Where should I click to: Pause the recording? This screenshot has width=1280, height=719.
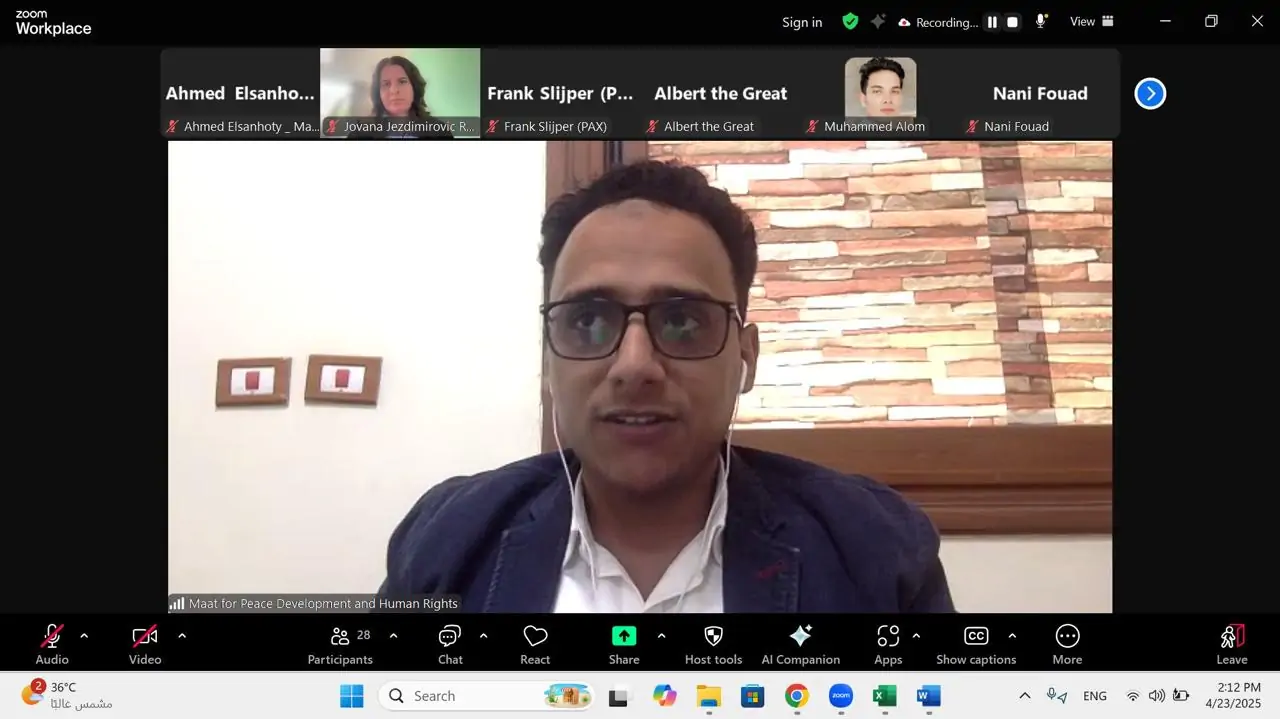click(x=992, y=22)
